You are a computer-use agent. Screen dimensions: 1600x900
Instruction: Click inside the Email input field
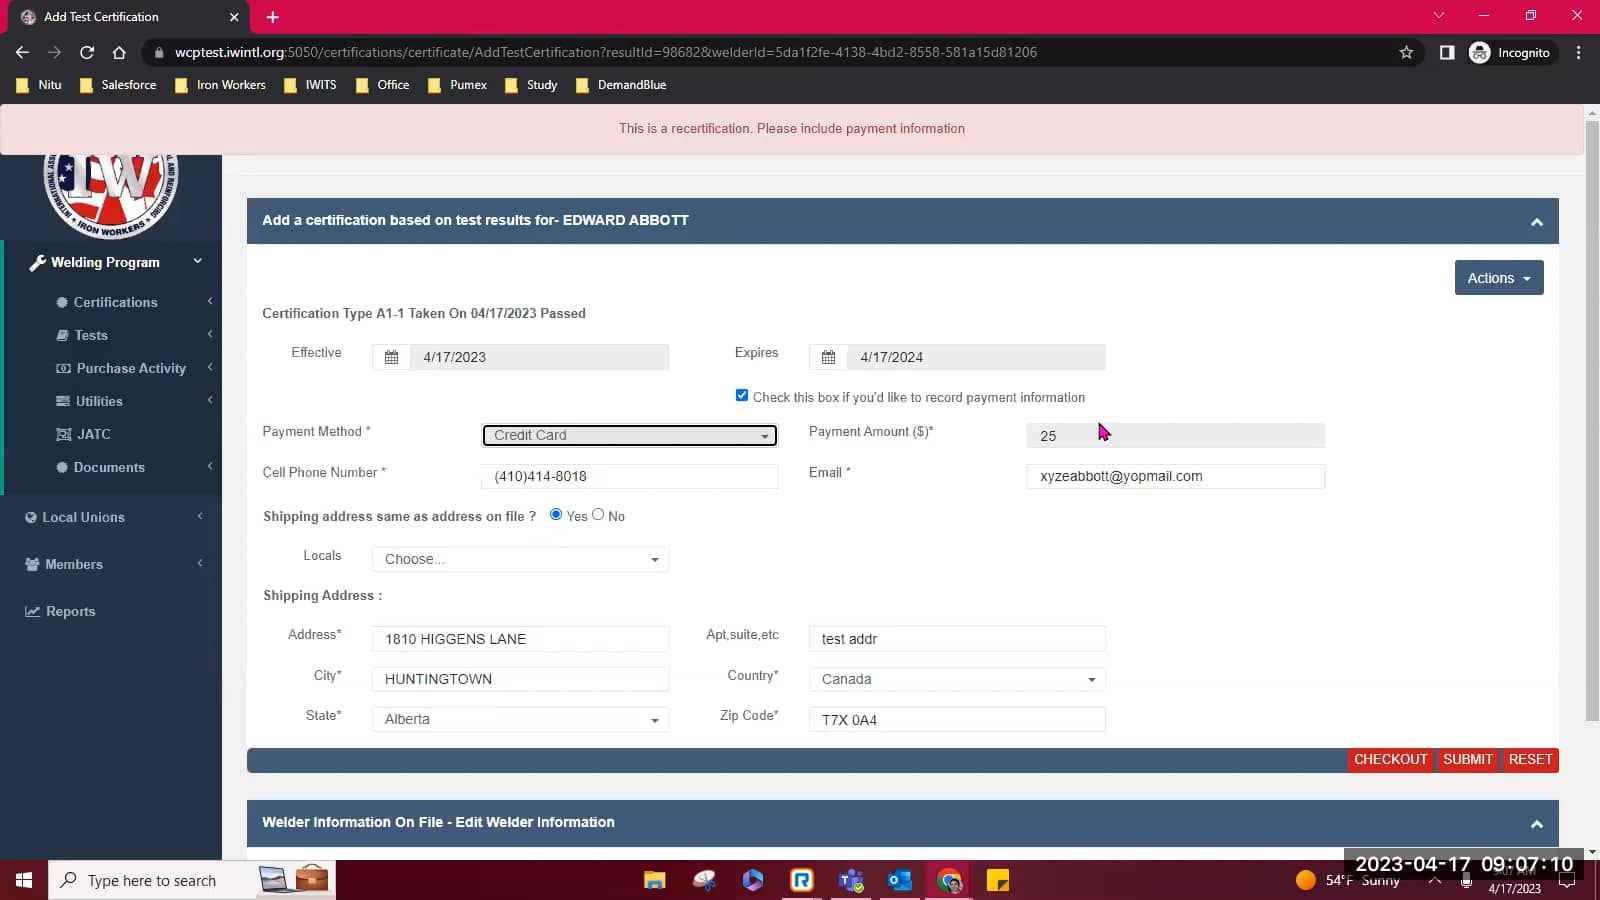tap(1175, 476)
